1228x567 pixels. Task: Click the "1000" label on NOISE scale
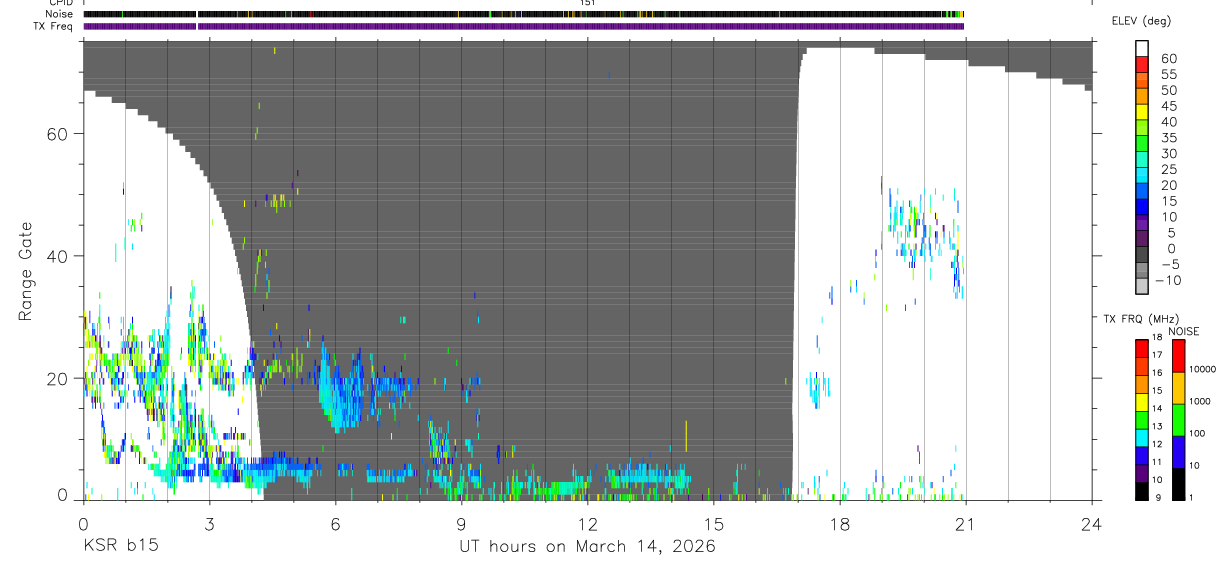(1199, 402)
